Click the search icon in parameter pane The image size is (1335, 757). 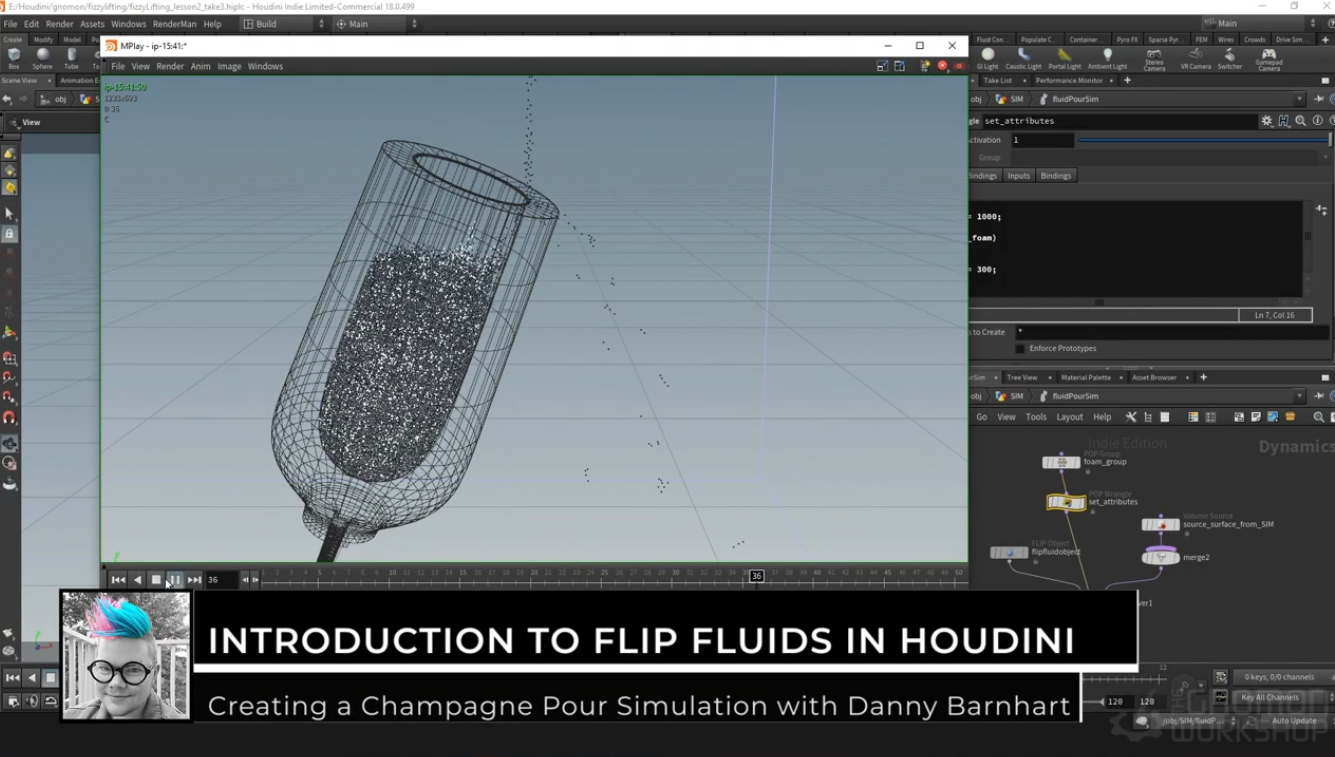1300,121
